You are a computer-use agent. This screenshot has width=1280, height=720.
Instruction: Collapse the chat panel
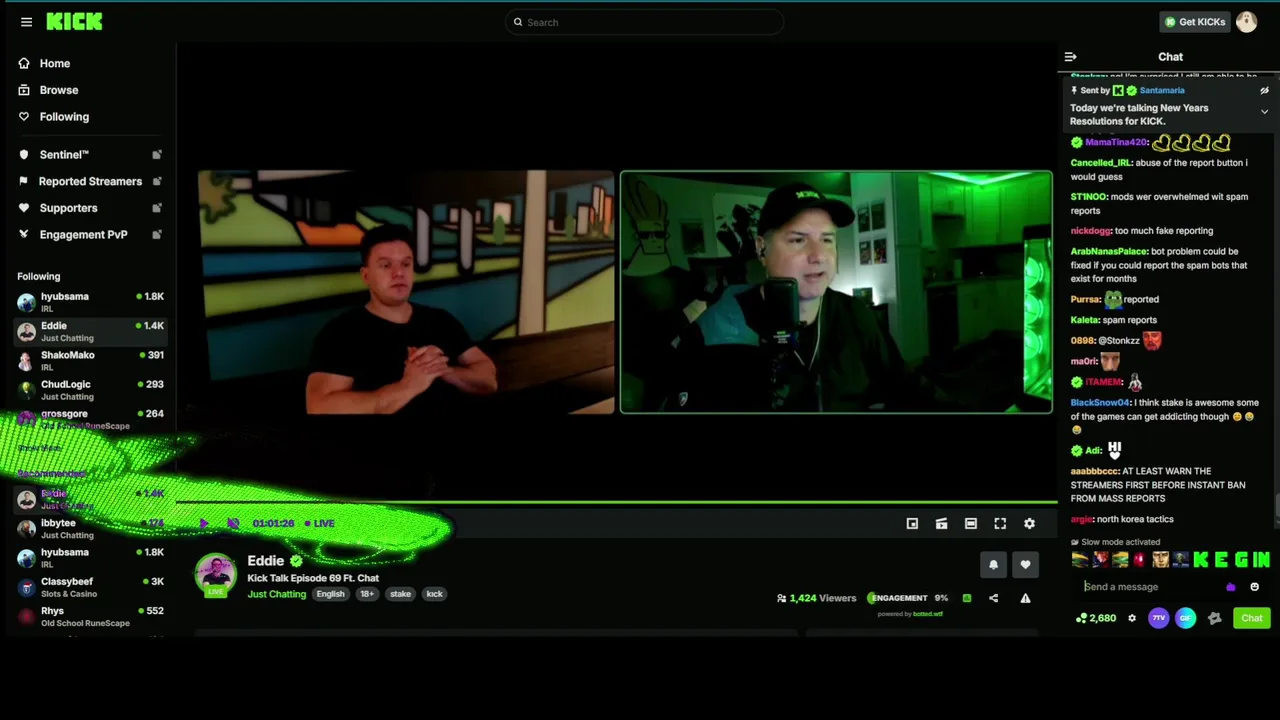click(x=1070, y=57)
